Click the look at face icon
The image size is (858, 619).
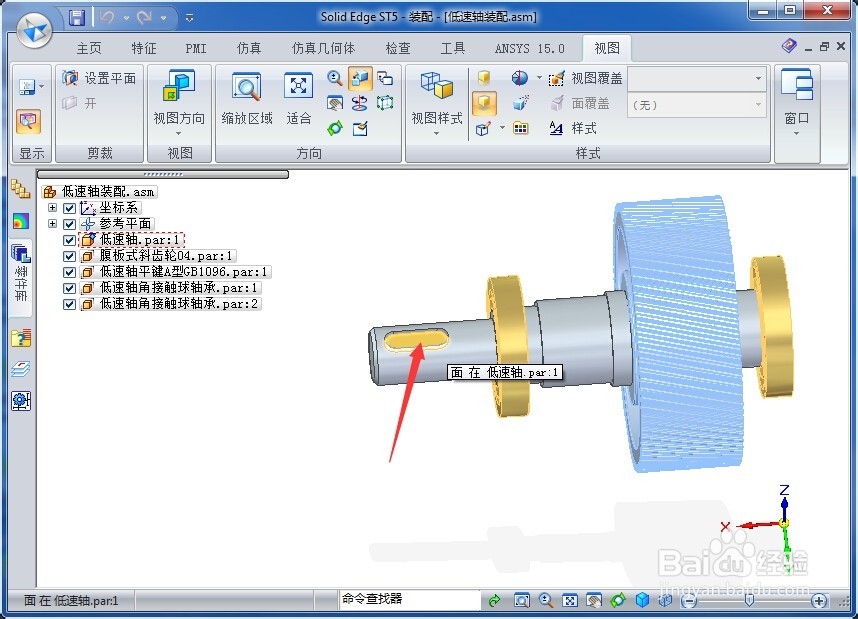point(385,103)
